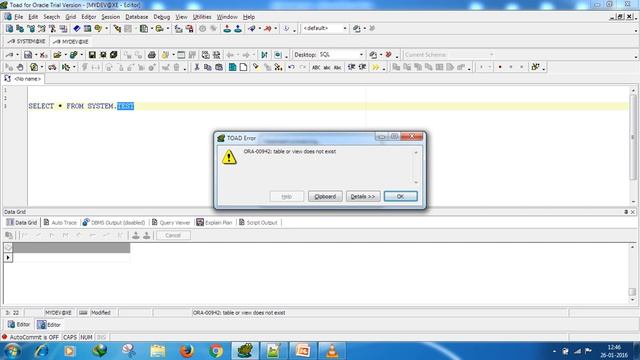Open the File menu
640x360 pixels.
(19, 17)
